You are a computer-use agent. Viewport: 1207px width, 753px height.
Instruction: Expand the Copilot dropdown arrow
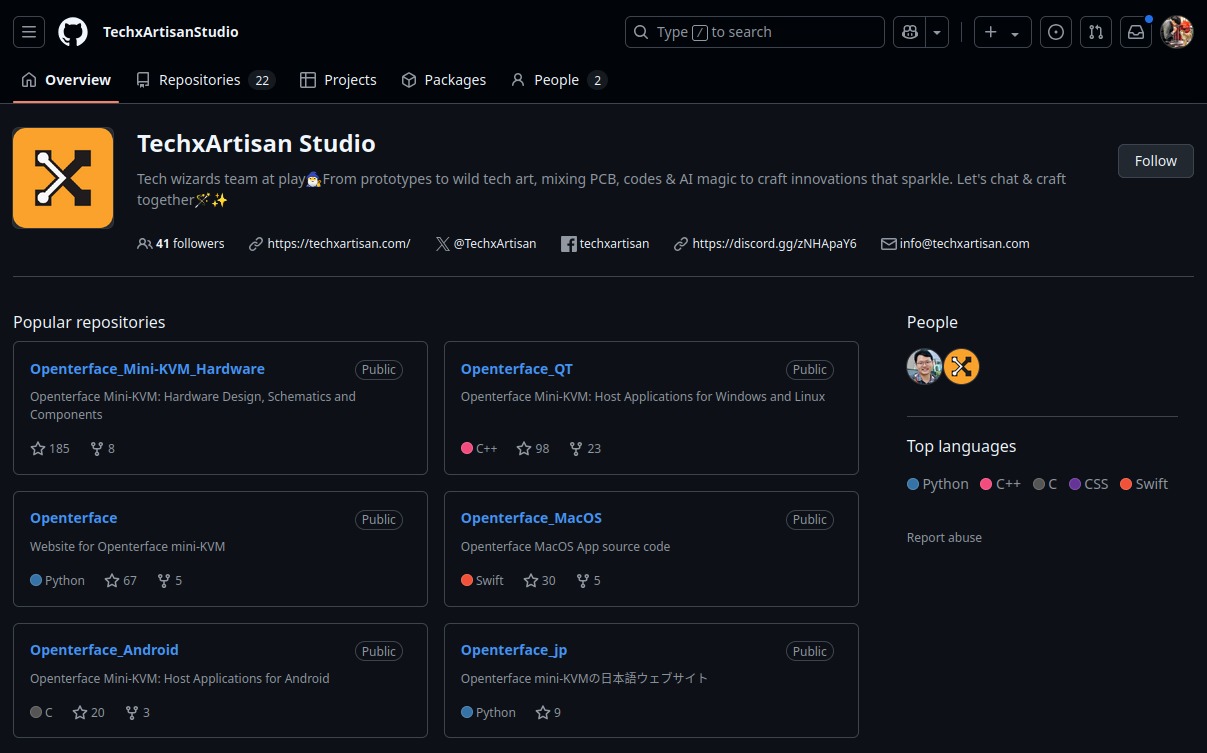[937, 32]
